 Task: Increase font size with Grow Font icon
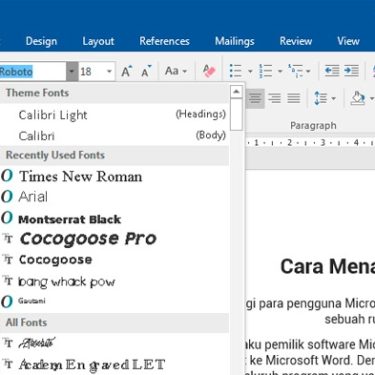click(126, 71)
